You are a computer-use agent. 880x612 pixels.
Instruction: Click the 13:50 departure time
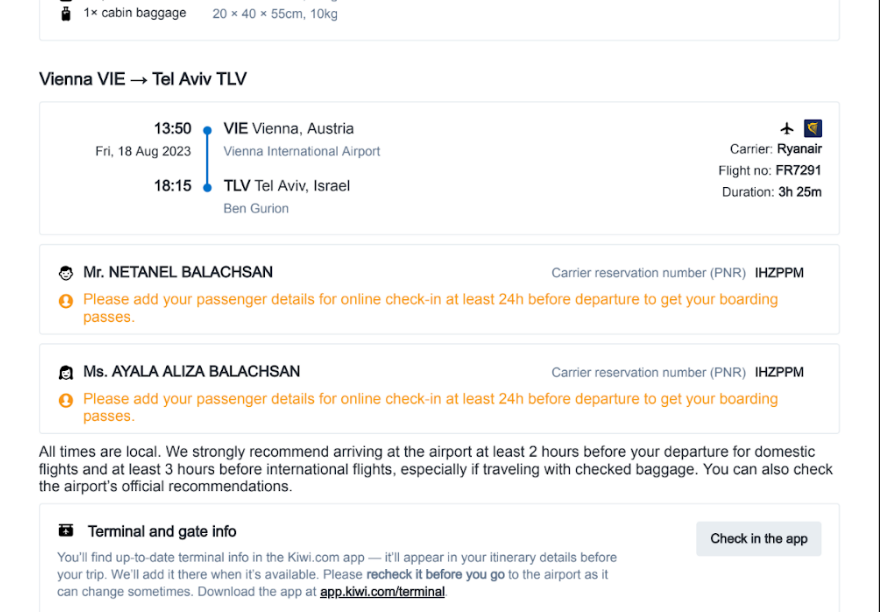172,129
